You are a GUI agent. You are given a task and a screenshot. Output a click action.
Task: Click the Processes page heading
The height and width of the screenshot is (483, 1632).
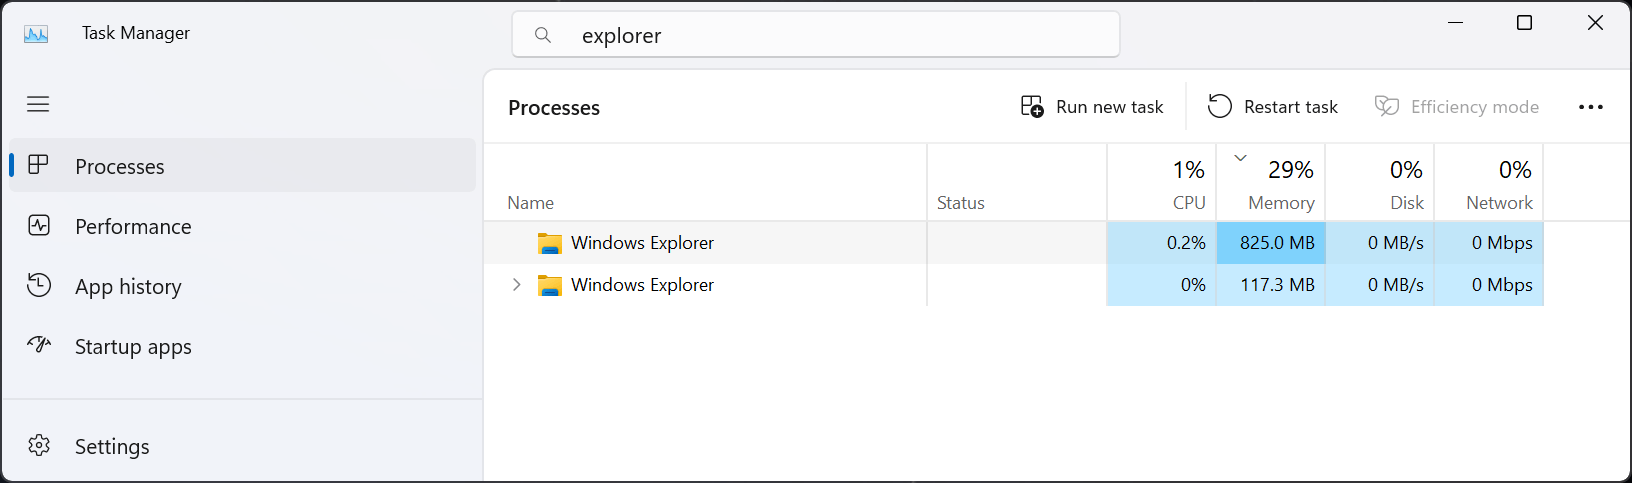pyautogui.click(x=554, y=108)
